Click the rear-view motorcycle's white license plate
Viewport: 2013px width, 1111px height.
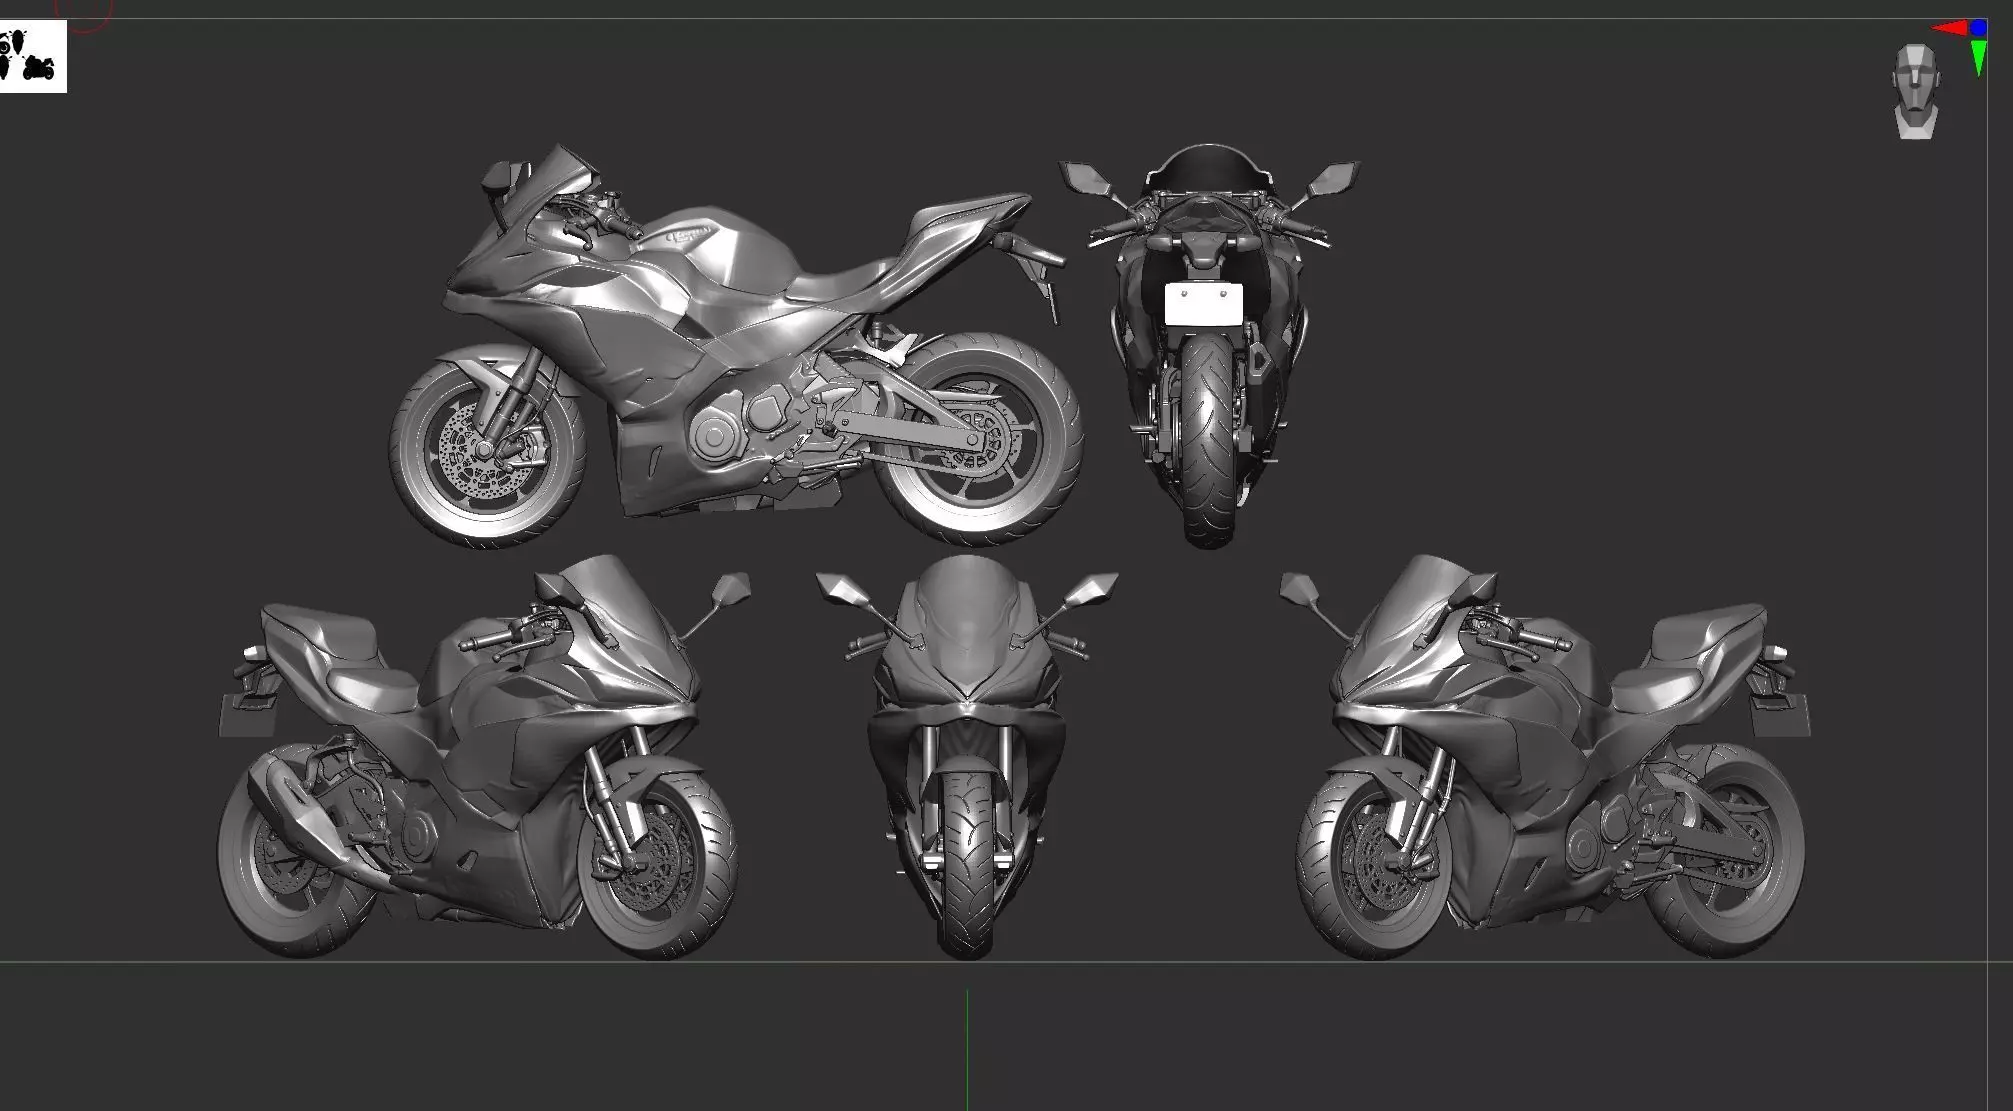pyautogui.click(x=1203, y=304)
